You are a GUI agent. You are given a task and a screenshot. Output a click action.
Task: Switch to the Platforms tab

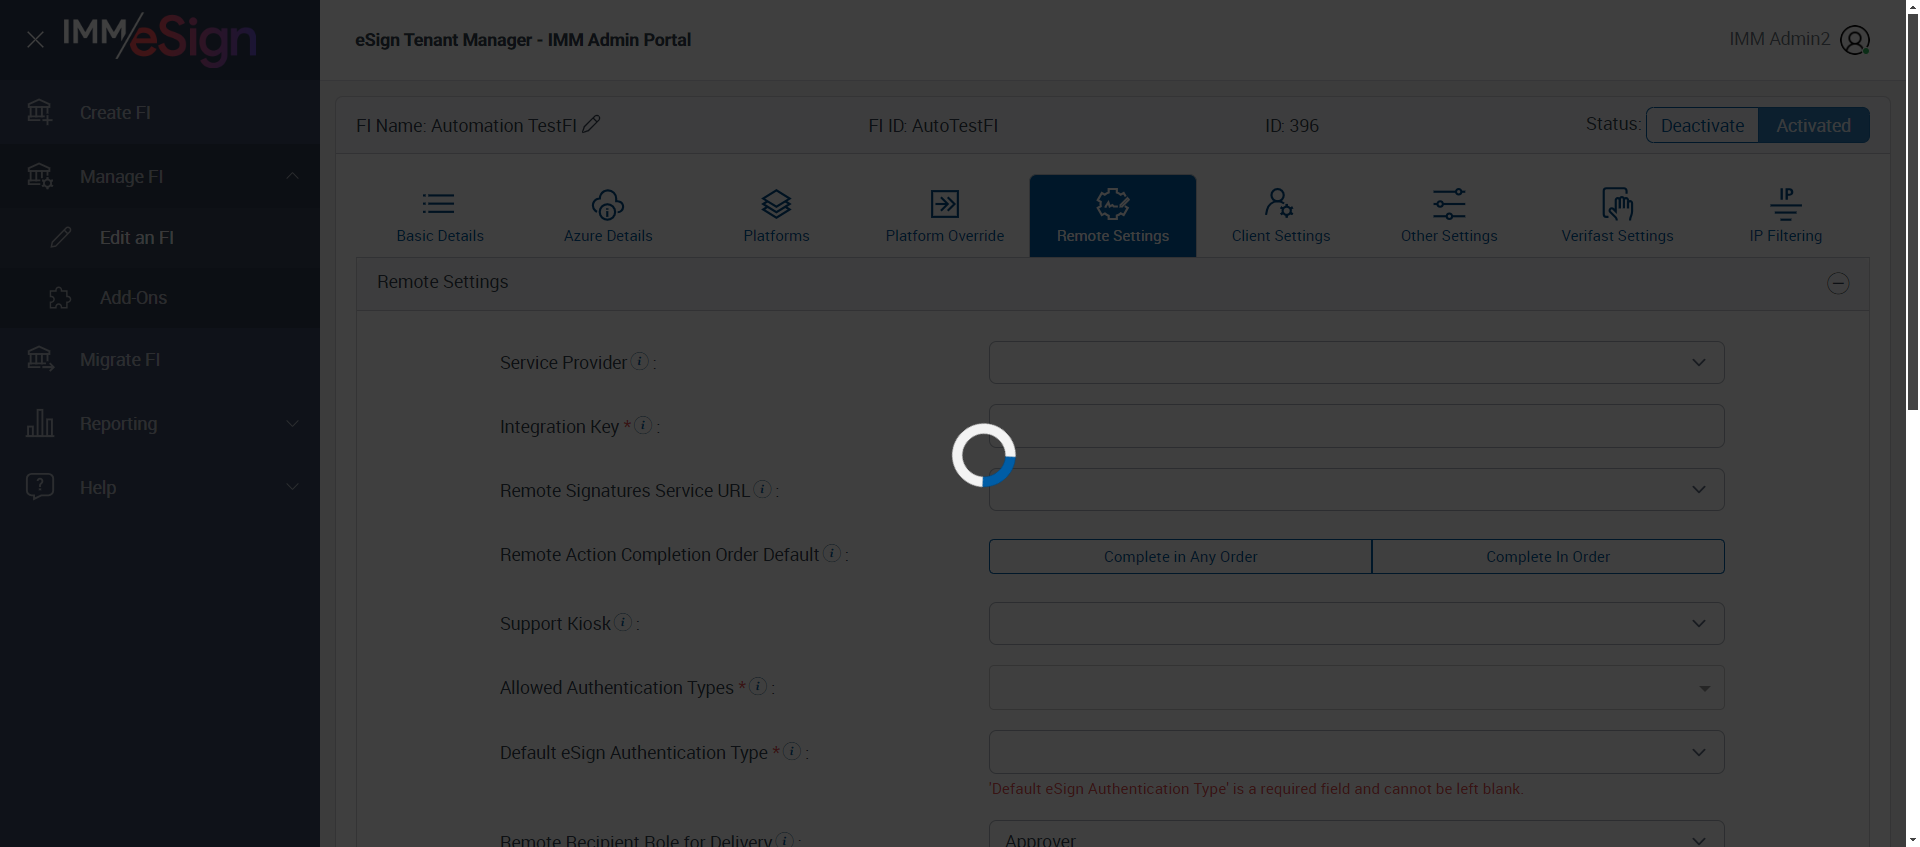[x=776, y=216]
